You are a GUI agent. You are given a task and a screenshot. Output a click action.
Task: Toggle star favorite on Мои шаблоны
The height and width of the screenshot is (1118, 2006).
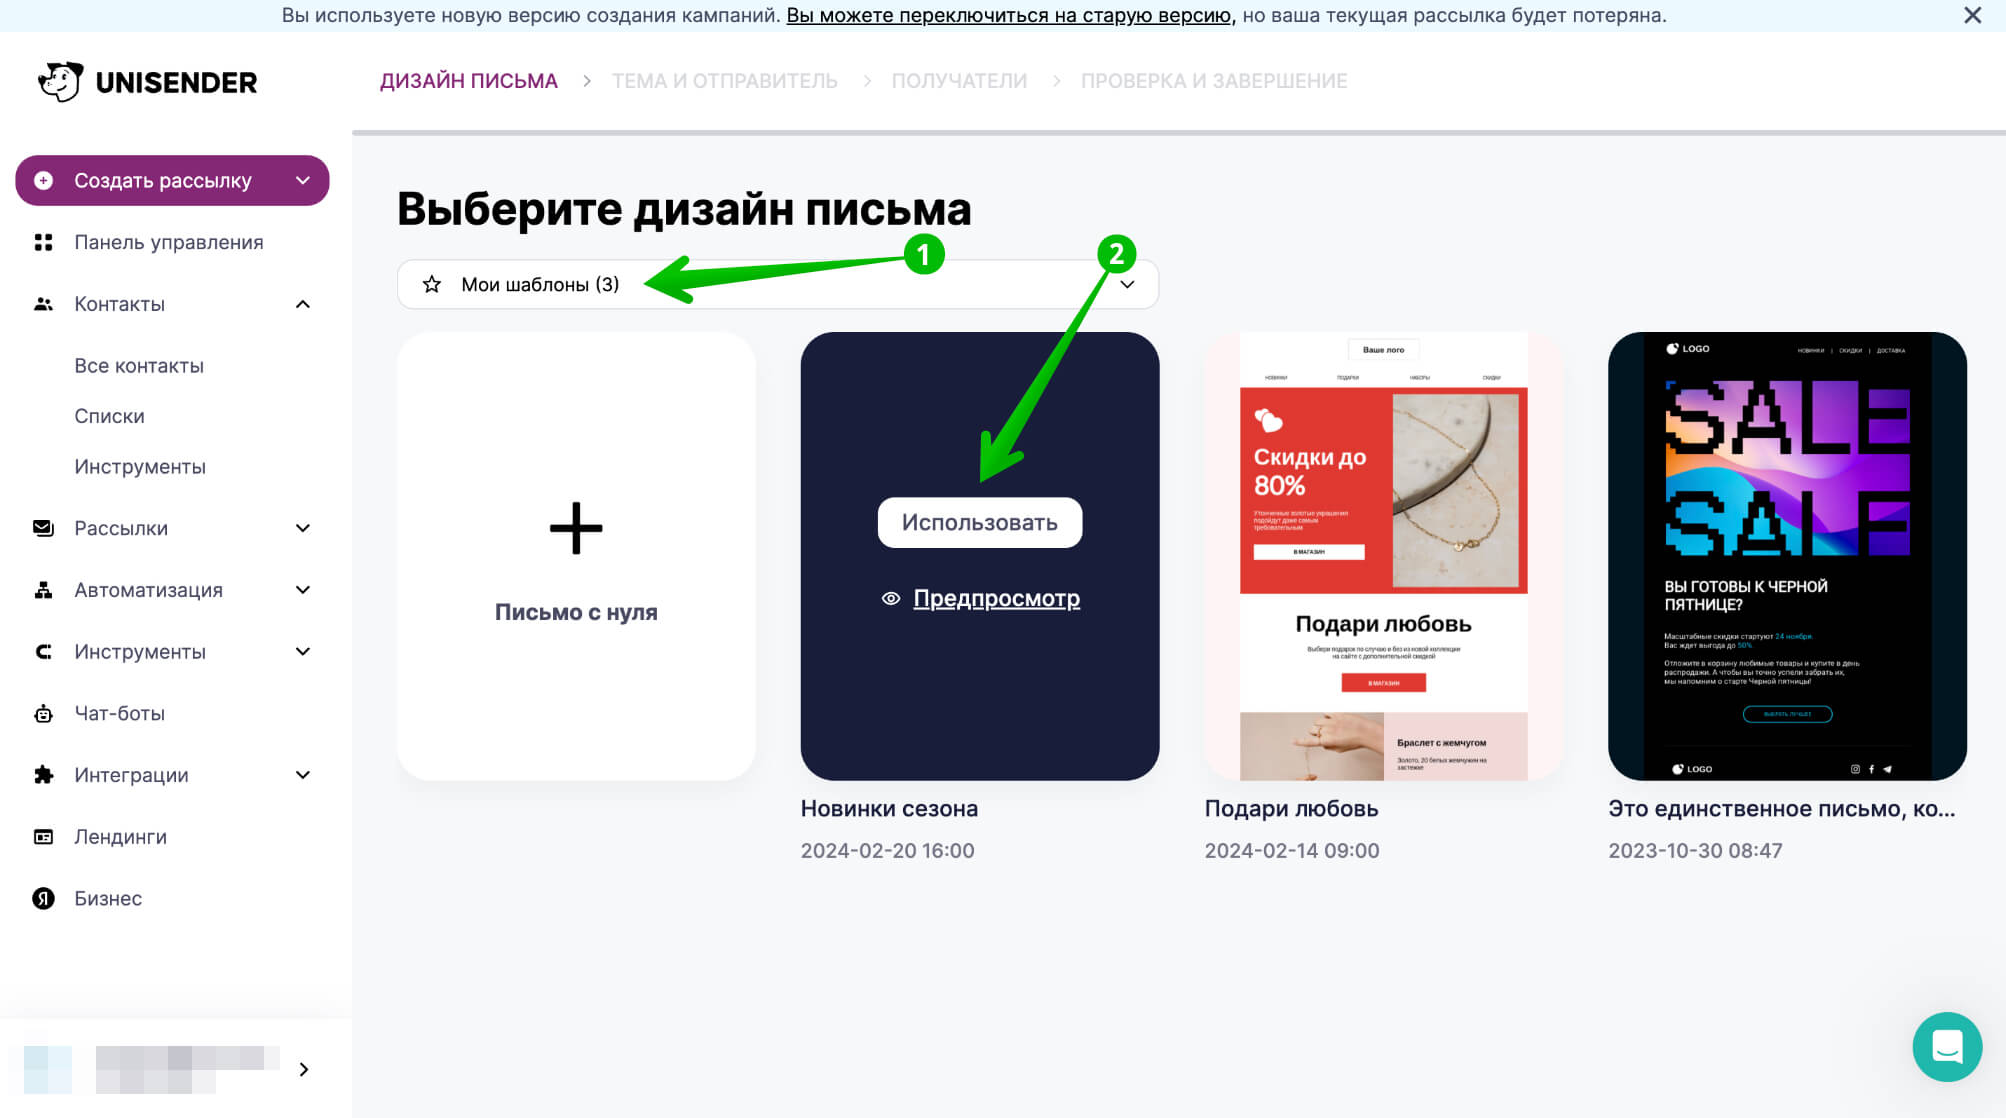coord(430,284)
